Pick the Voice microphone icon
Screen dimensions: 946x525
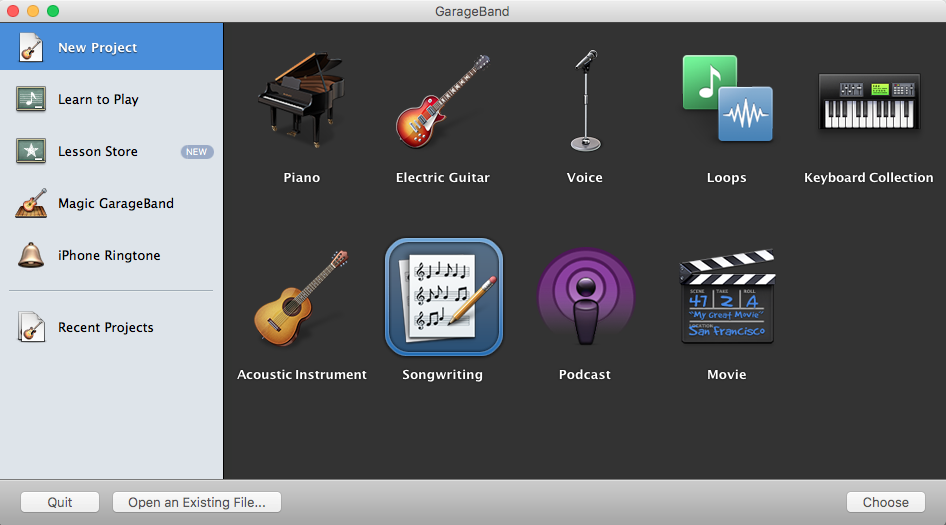[x=585, y=100]
